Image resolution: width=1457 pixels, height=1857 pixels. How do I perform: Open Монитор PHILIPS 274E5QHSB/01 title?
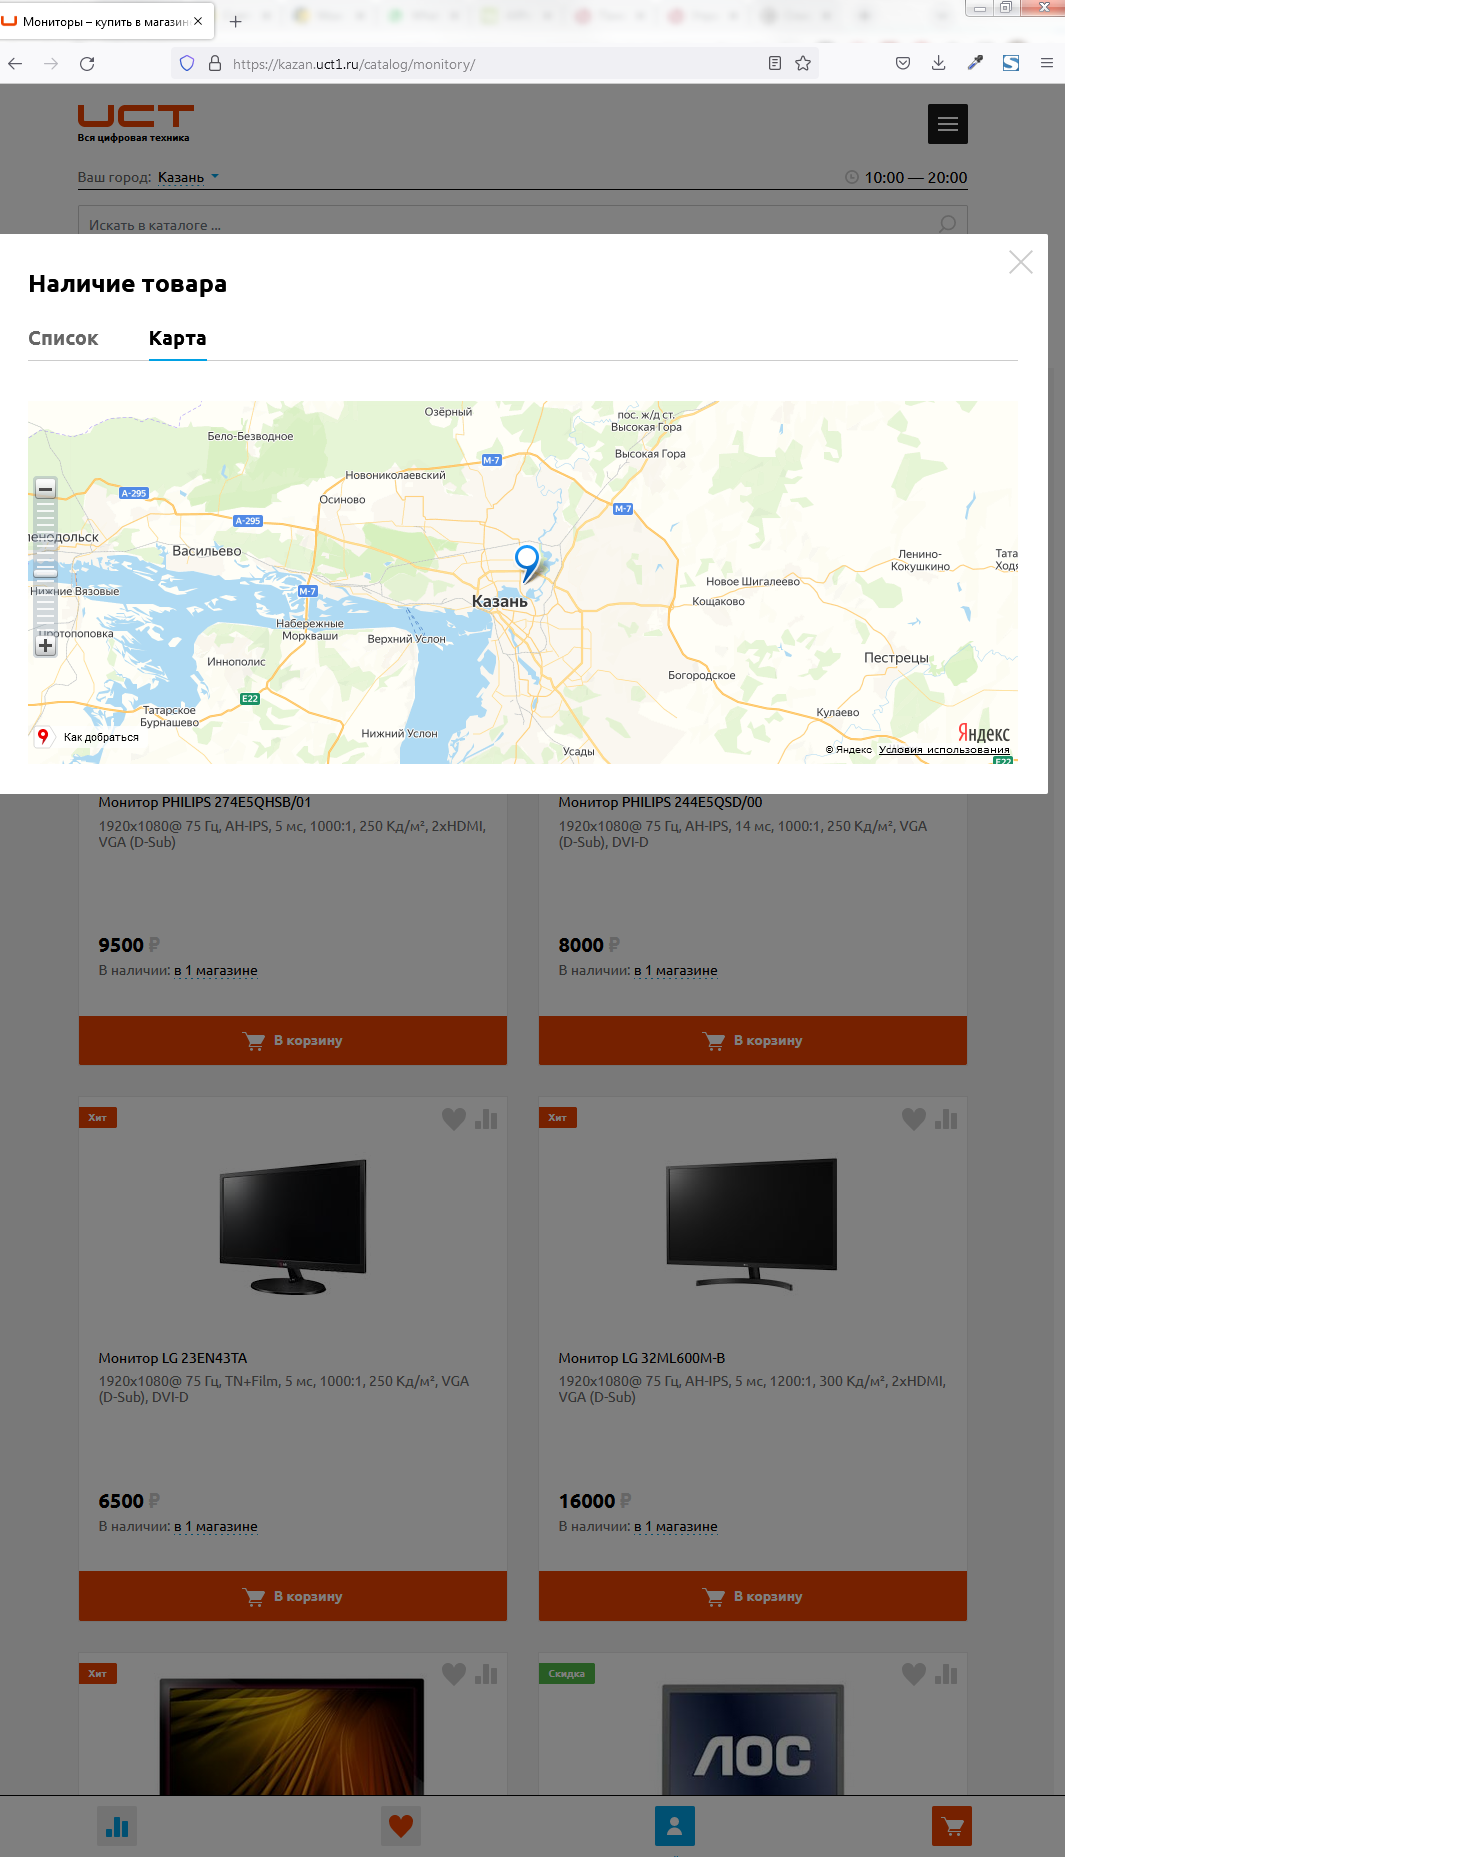point(205,802)
